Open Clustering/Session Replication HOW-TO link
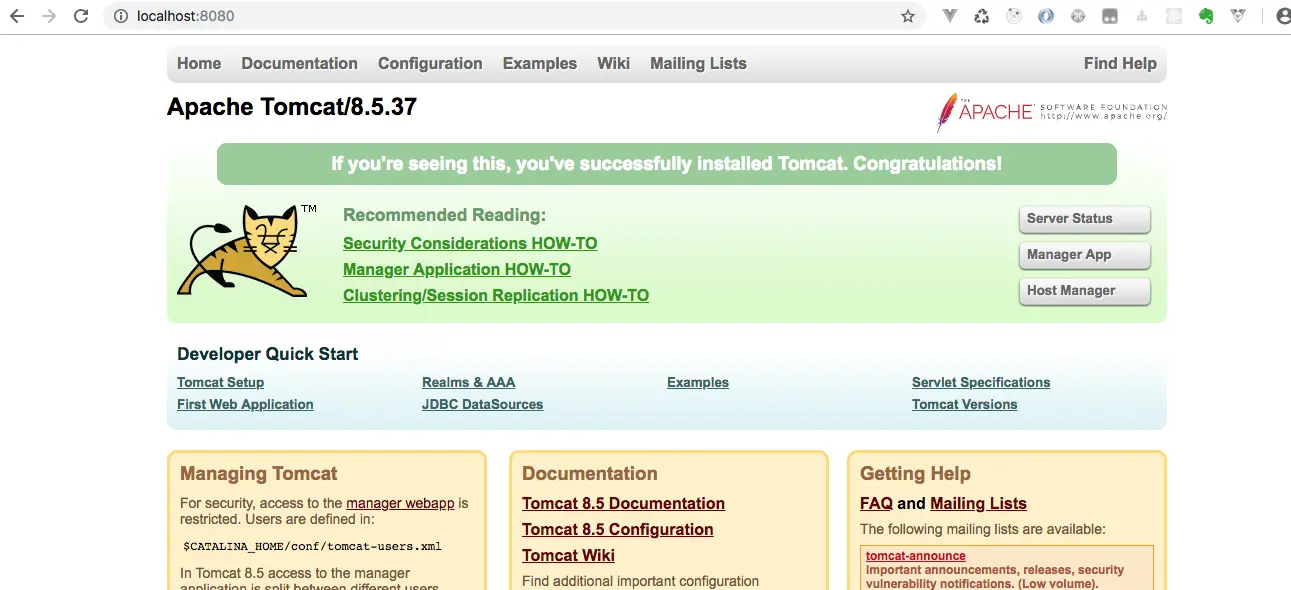 496,295
